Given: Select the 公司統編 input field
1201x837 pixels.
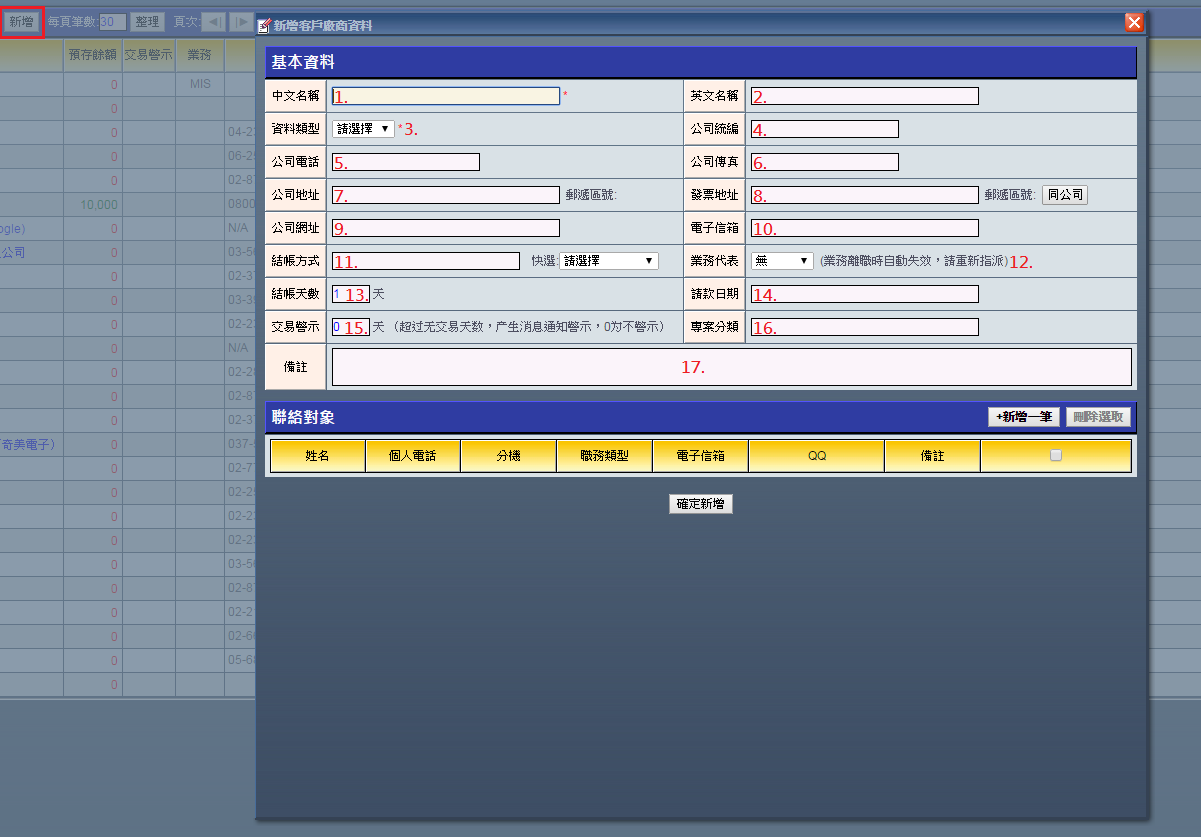Looking at the screenshot, I should (824, 129).
